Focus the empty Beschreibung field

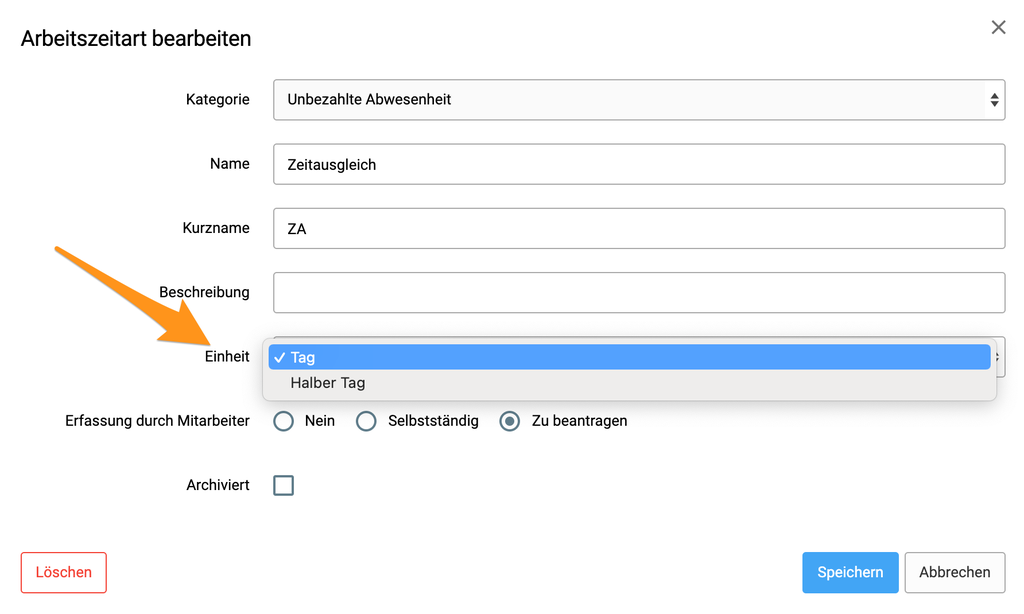639,293
